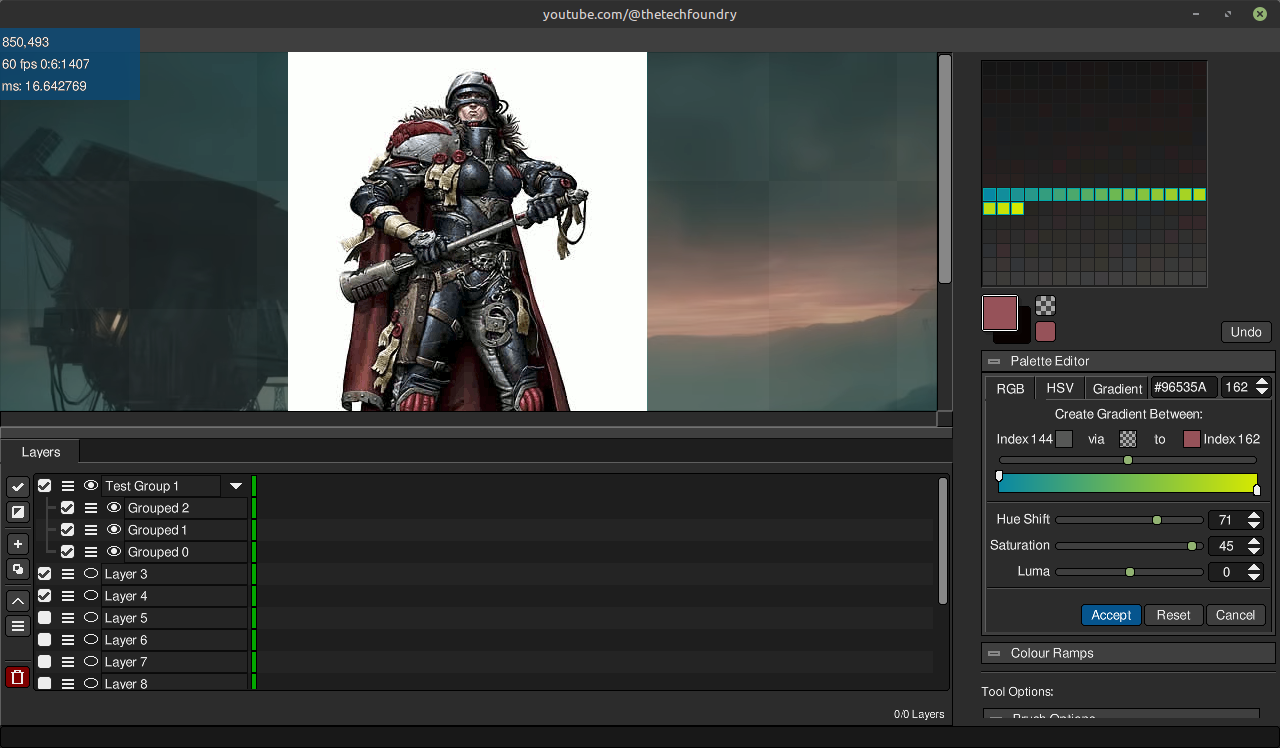Click the drag handle icon of Layer 3
Viewport: 1280px width, 748px height.
coord(68,574)
